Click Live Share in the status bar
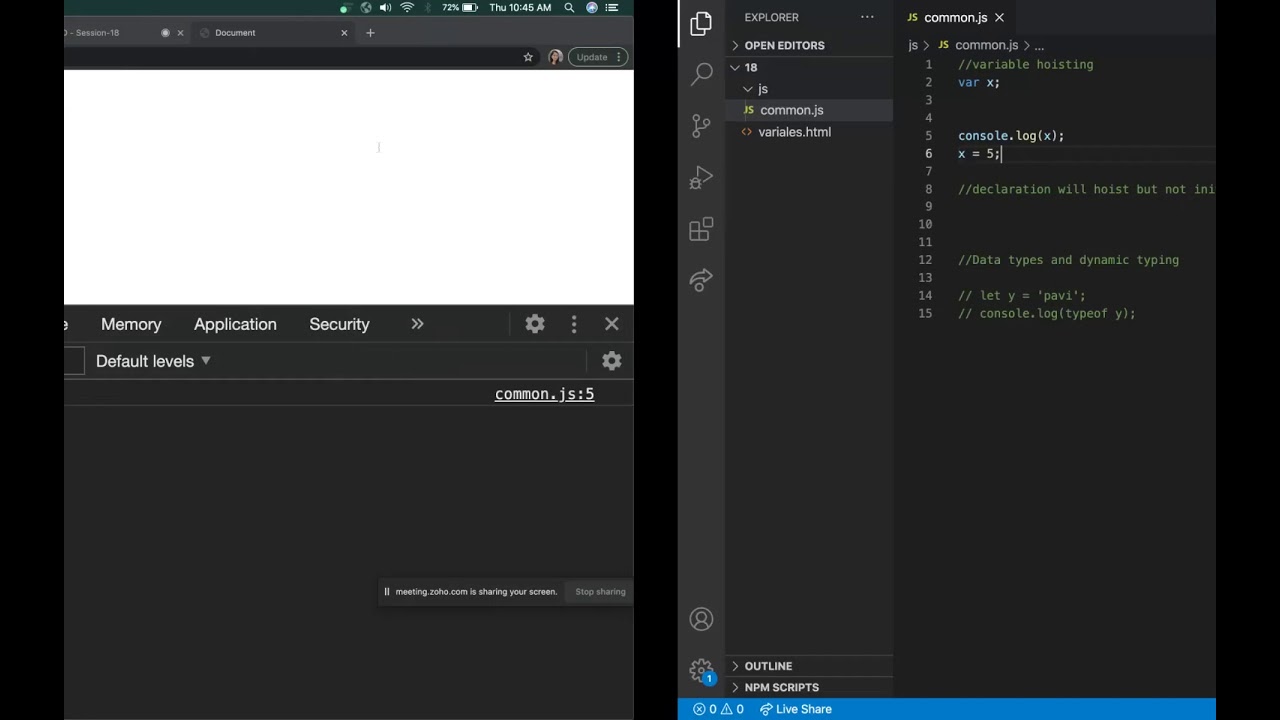Image resolution: width=1280 pixels, height=720 pixels. (x=796, y=709)
